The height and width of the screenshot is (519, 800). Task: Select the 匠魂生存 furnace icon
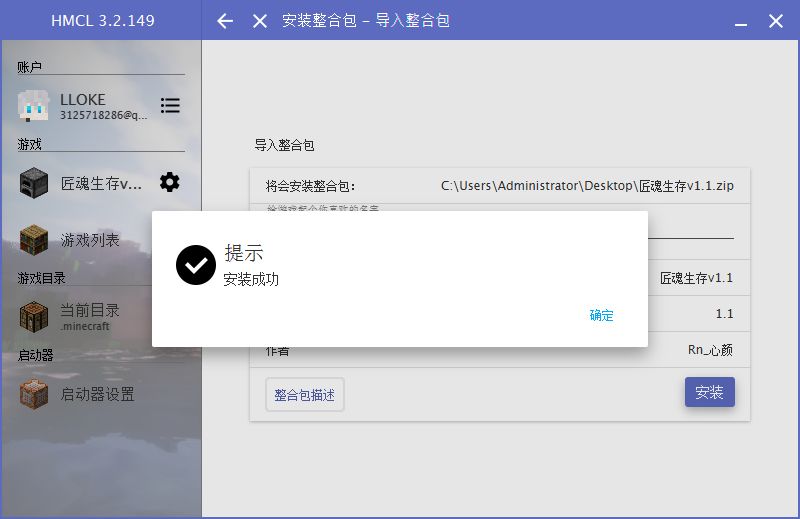(x=34, y=183)
